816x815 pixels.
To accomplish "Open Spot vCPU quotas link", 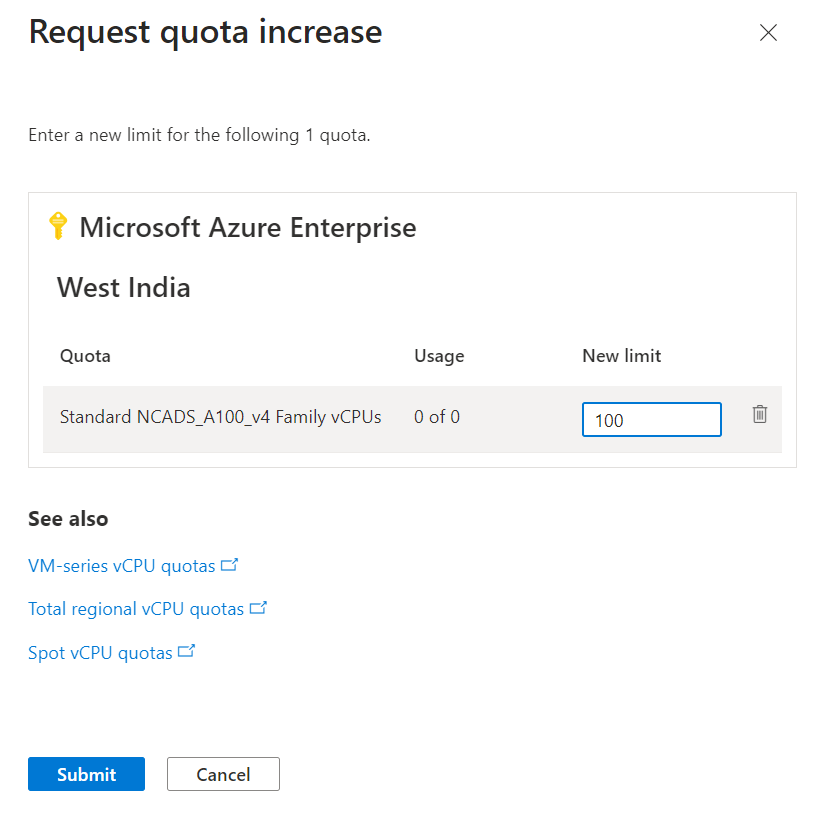I will pos(100,653).
